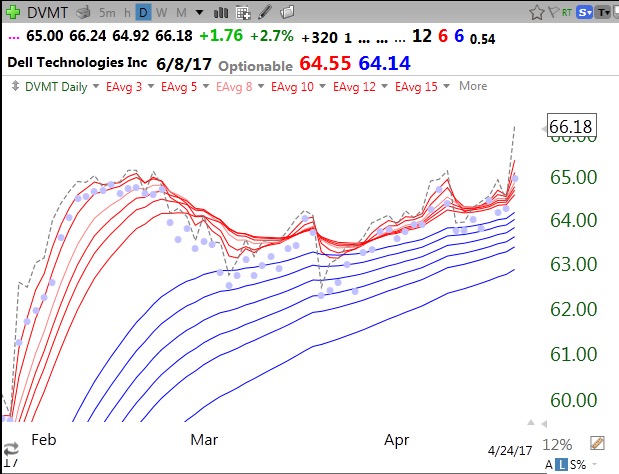Click the up triangle scale arrow
Viewport: 619px width, 474px height.
[x=531, y=423]
